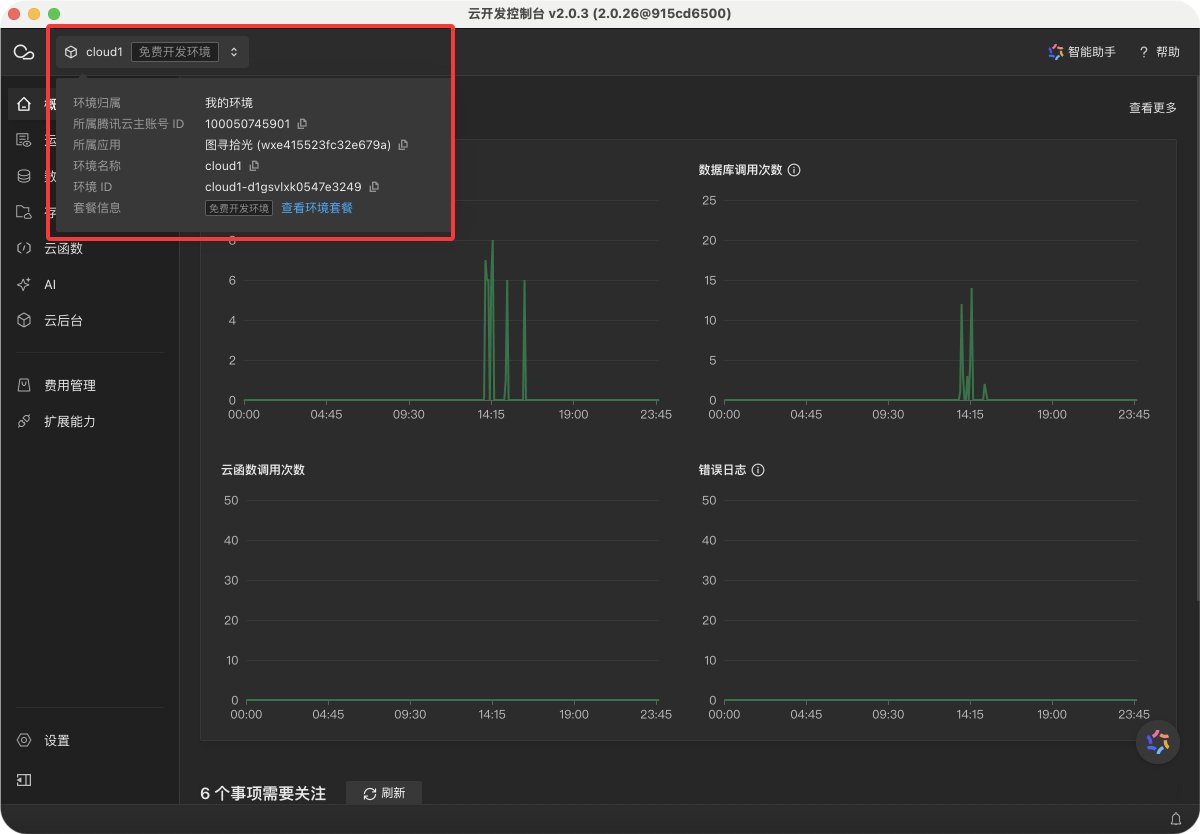Copy environment ID cloud1-d1gsvlxk0547e3249
The height and width of the screenshot is (834, 1200).
374,187
